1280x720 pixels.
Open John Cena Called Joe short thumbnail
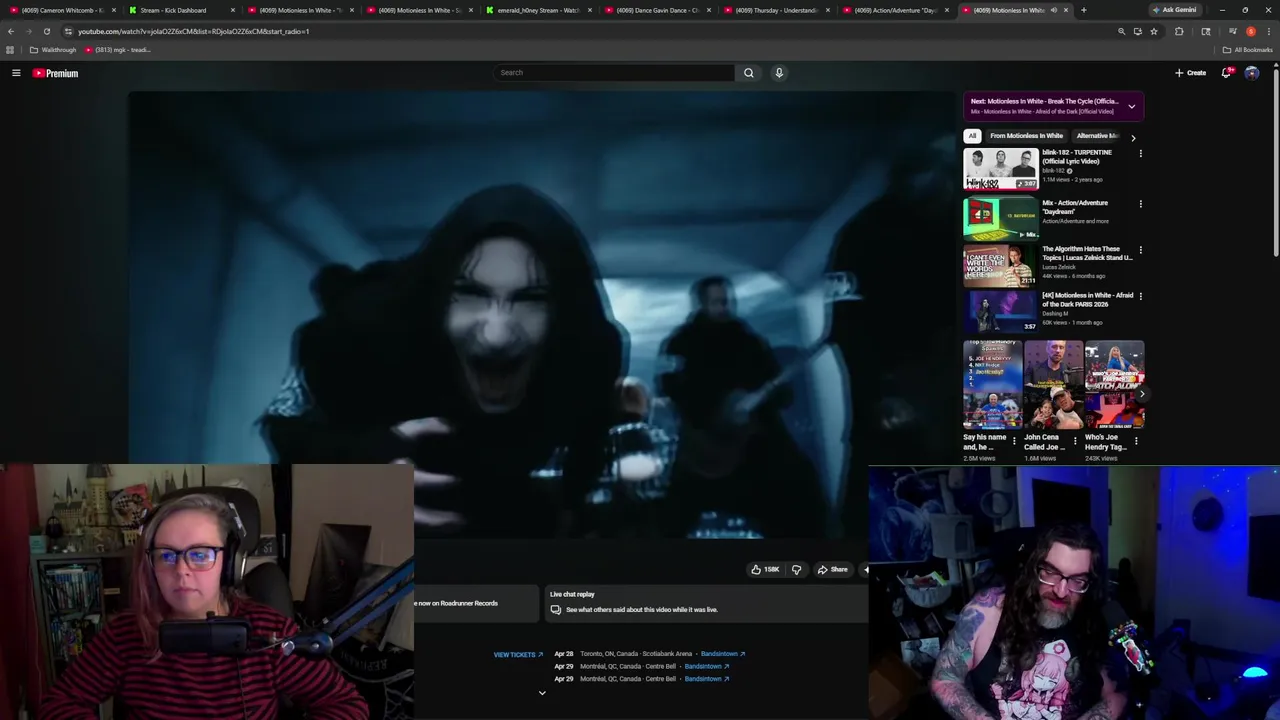click(1053, 385)
